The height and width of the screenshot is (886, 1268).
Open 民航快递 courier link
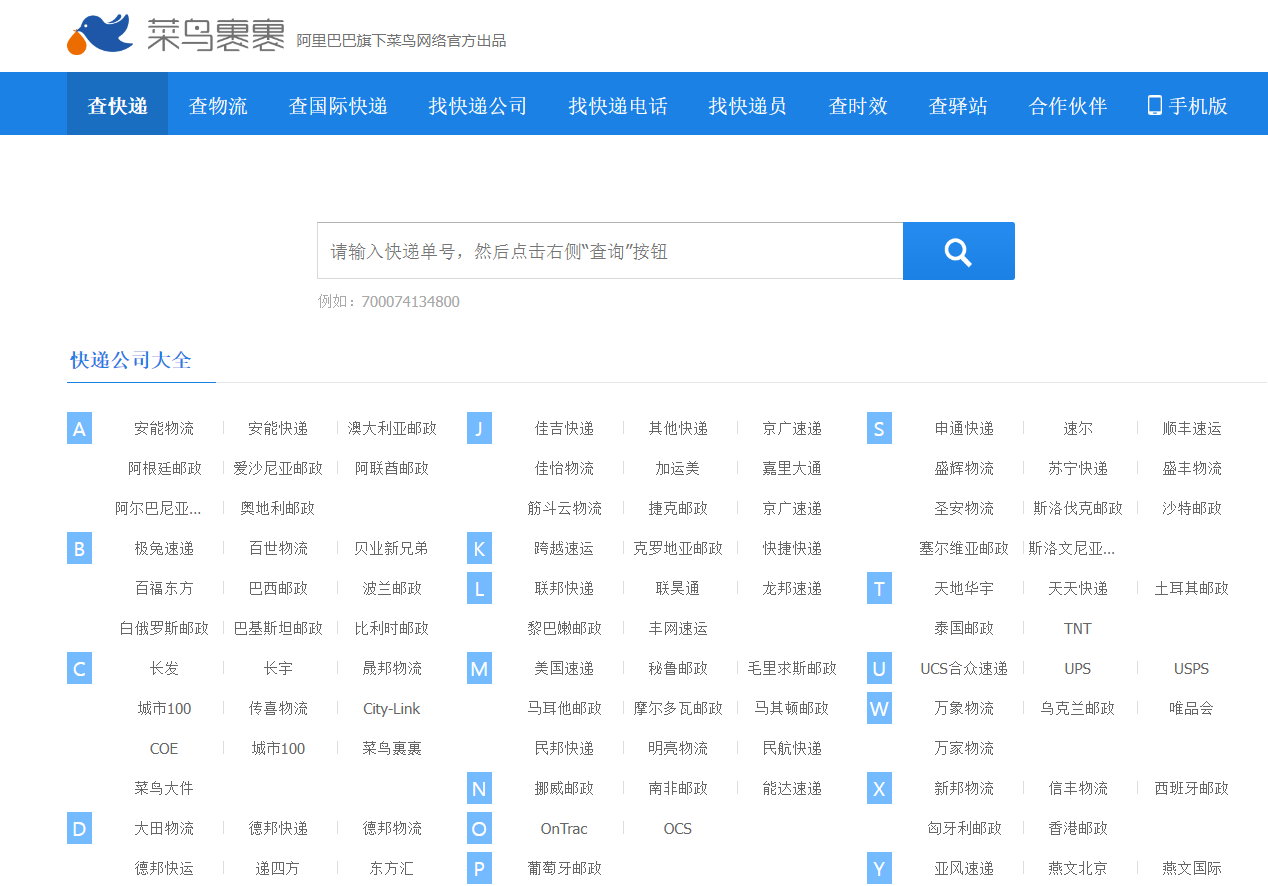[792, 748]
